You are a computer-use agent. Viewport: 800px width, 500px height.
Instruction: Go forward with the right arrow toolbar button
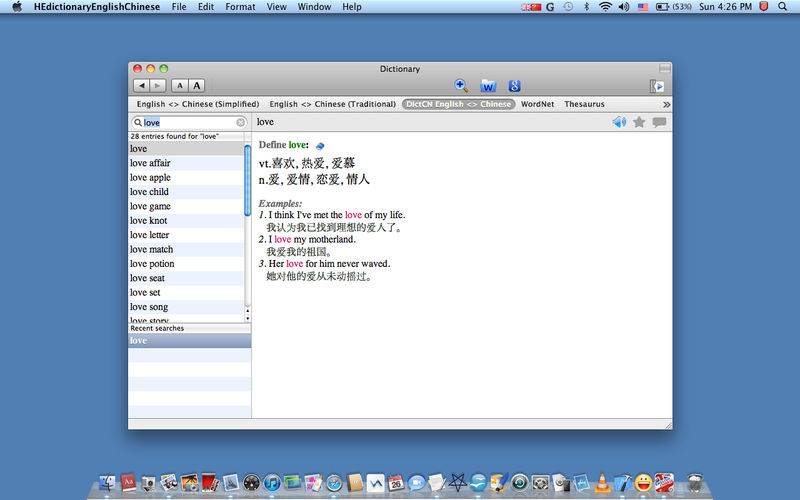point(158,86)
